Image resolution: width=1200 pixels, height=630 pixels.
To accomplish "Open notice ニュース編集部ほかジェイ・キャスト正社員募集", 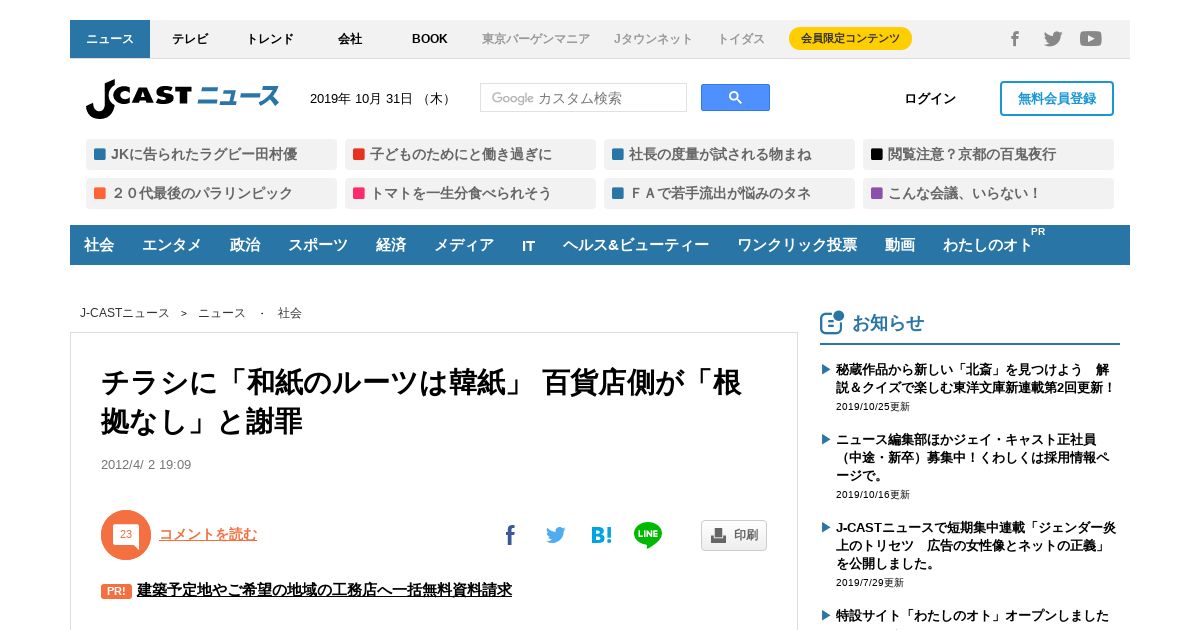I will [973, 457].
